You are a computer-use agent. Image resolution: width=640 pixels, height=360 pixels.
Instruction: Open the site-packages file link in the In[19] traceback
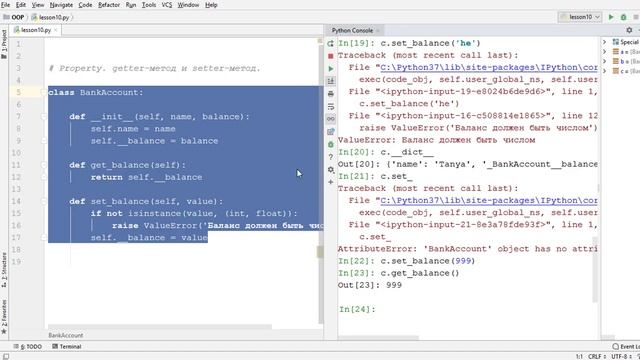pyautogui.click(x=489, y=67)
